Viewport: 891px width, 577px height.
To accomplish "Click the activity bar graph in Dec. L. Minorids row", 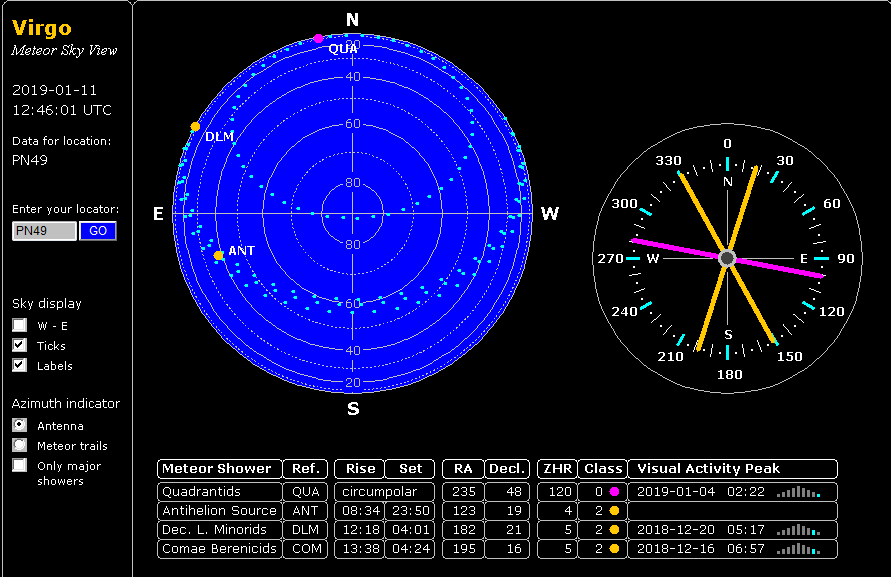I will coord(798,530).
